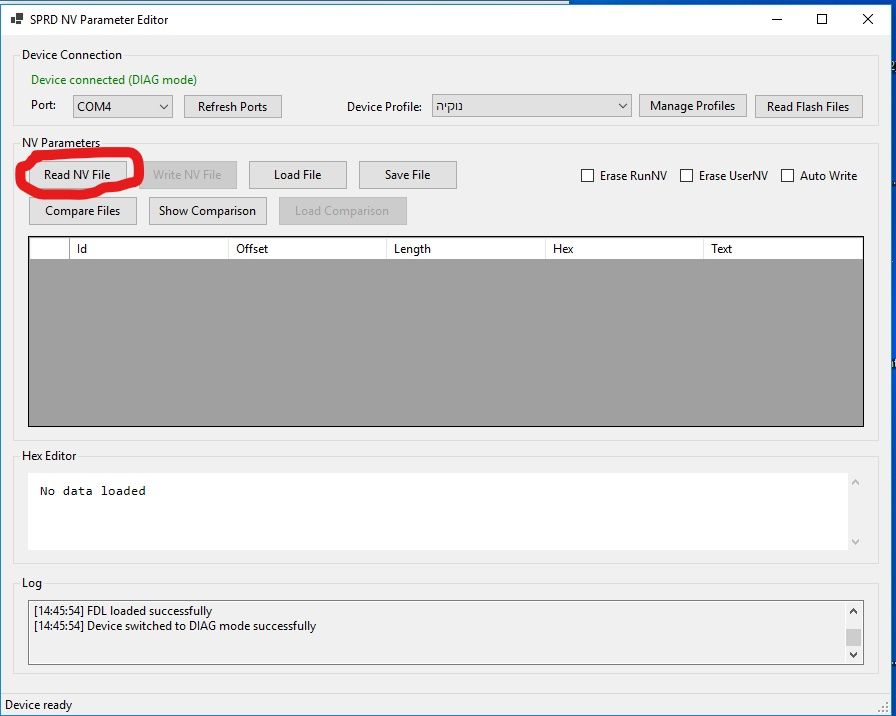Open Manage Profiles dialog
Viewport: 896px width, 716px height.
point(692,106)
